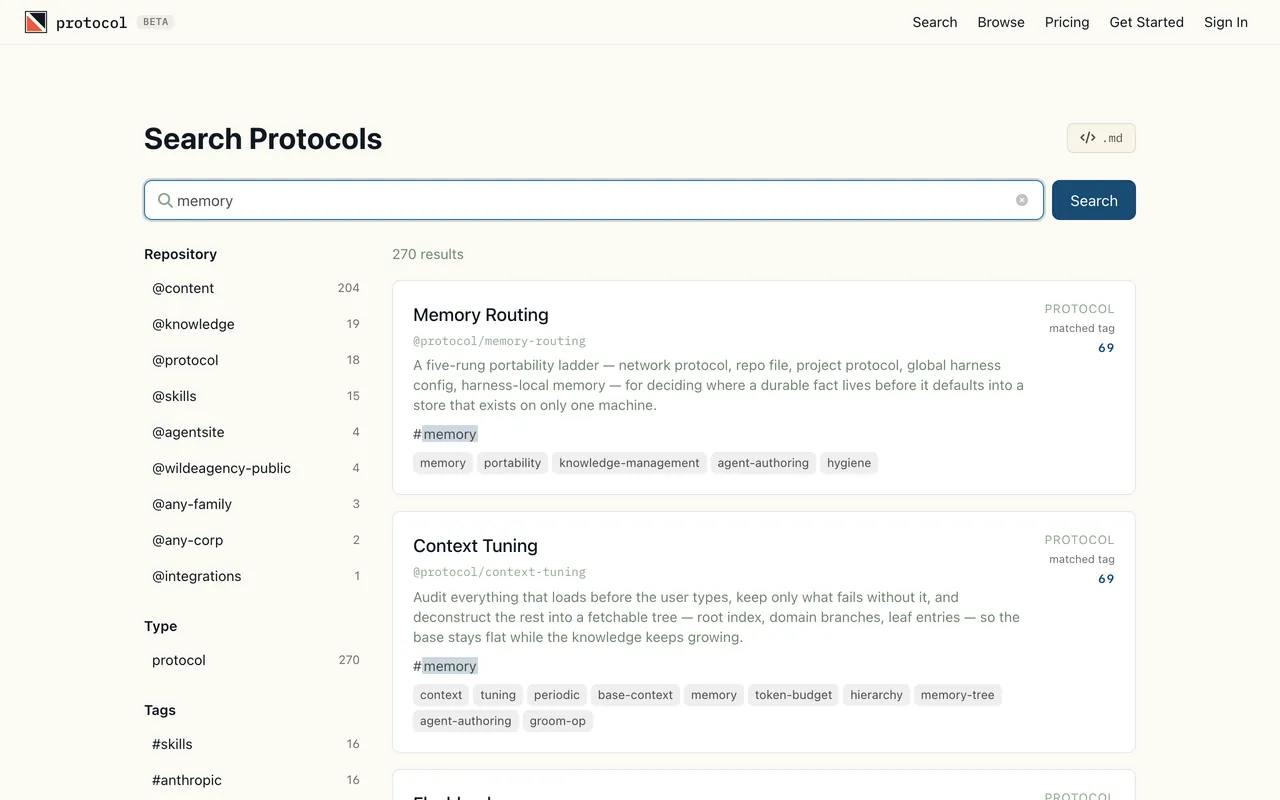Filter by @skills repository
The width and height of the screenshot is (1280, 800).
(x=255, y=396)
